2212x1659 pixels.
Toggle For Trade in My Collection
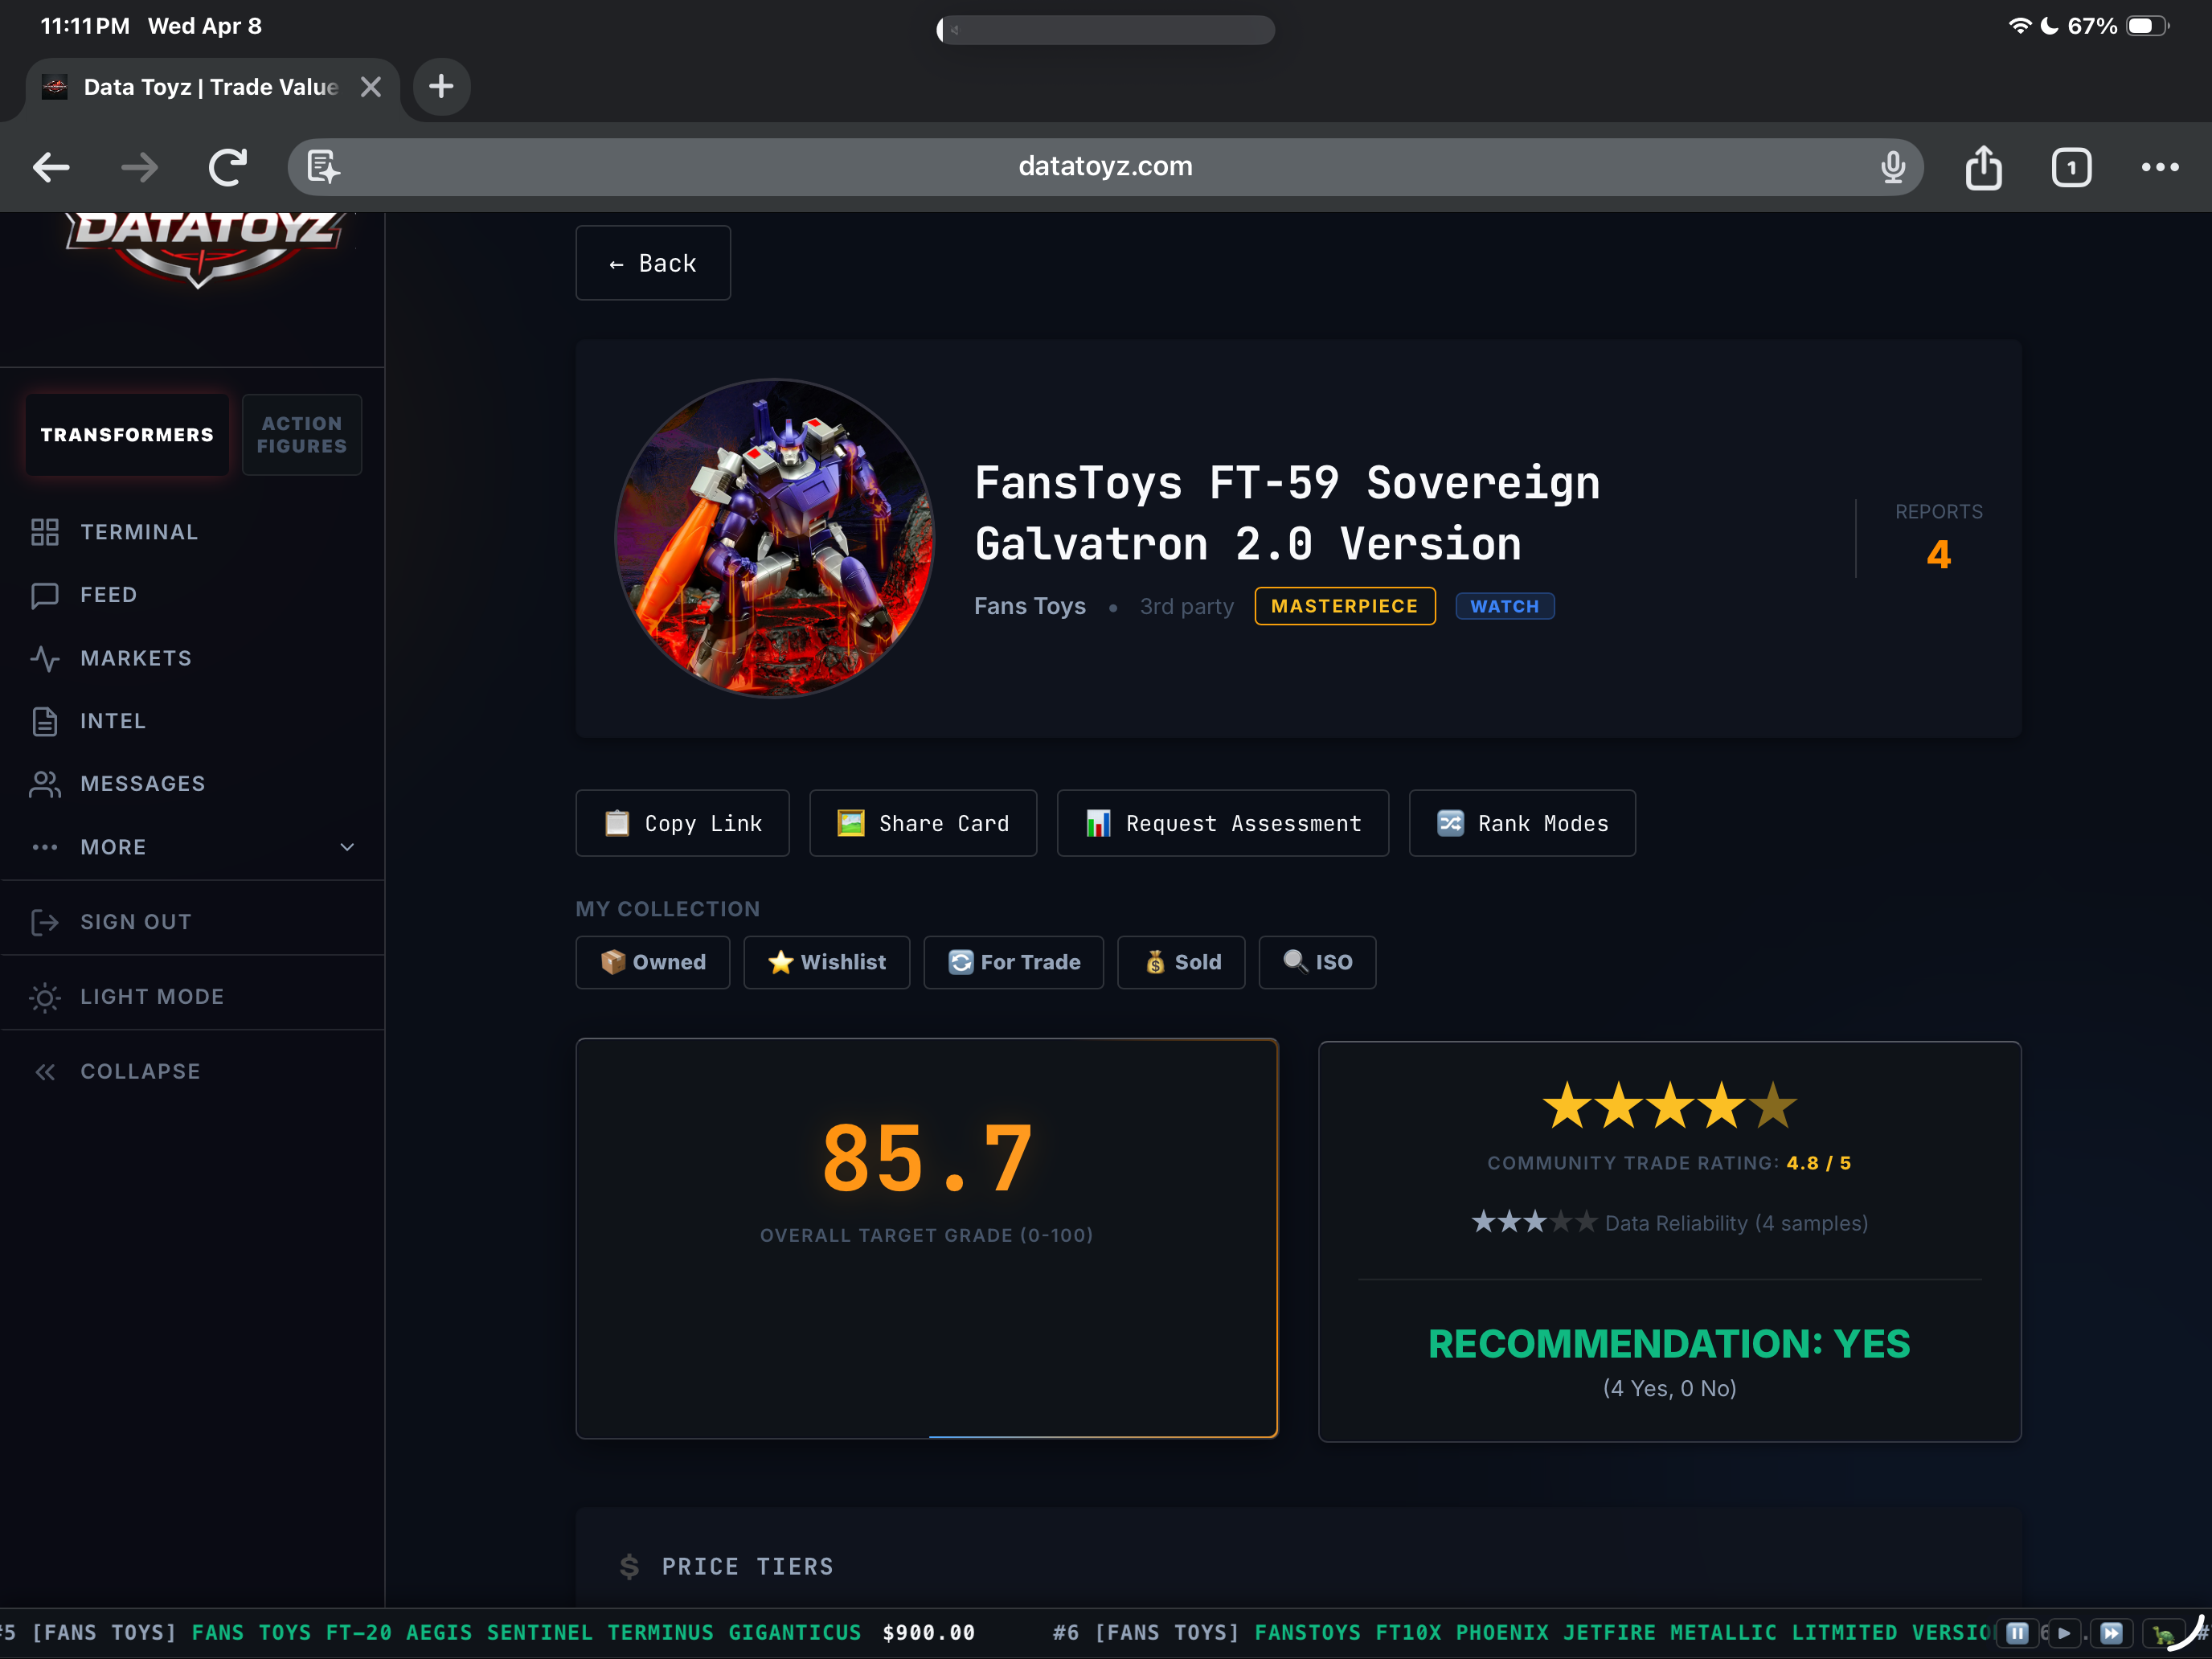coord(1013,962)
